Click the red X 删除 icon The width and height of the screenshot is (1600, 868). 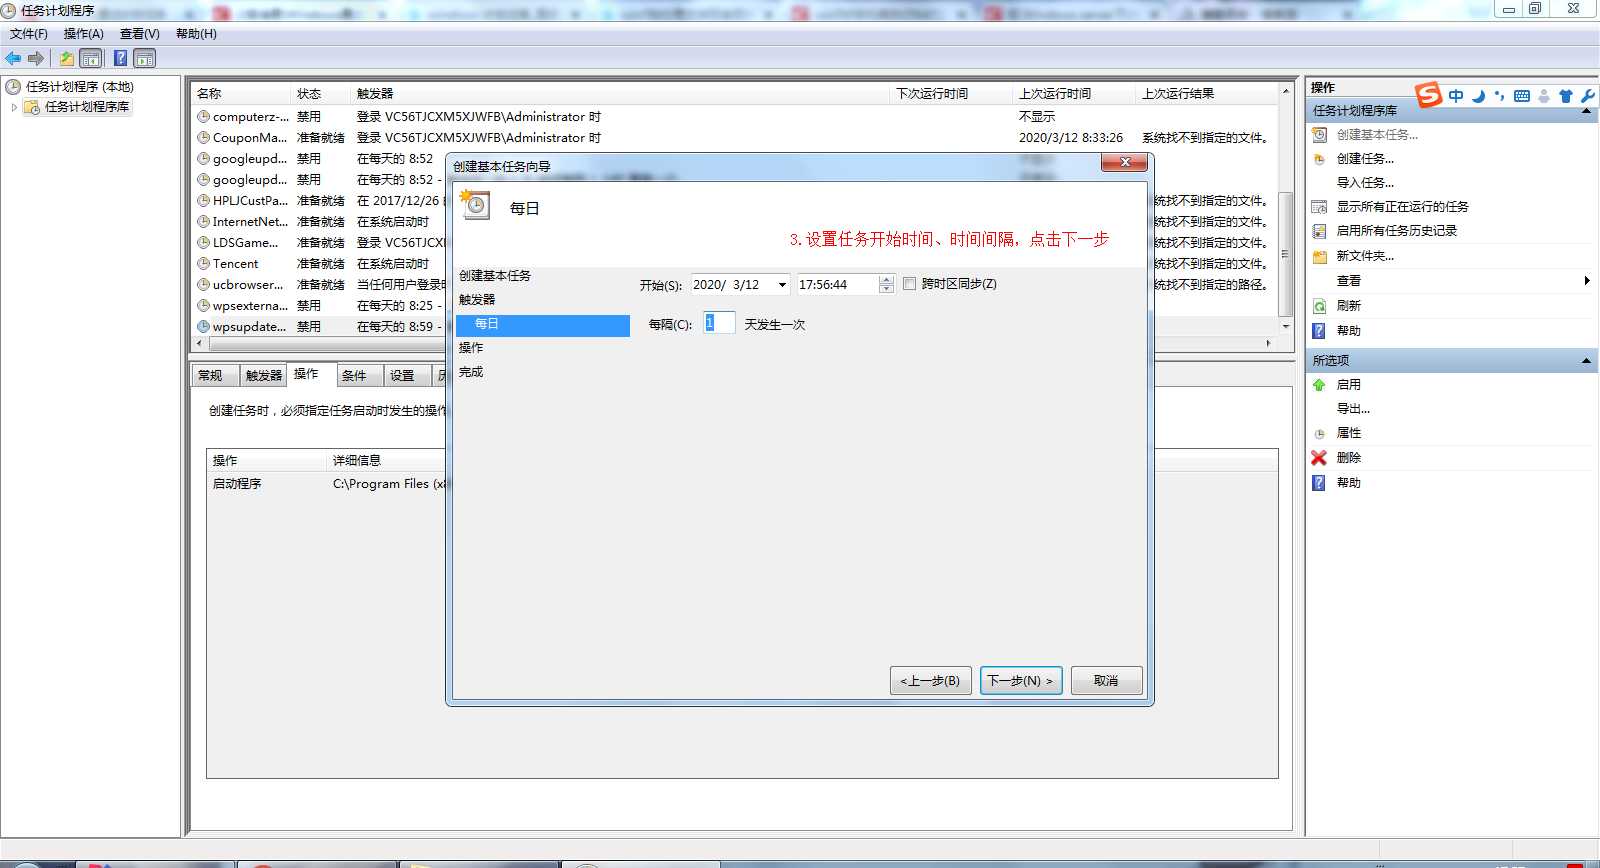(x=1320, y=457)
